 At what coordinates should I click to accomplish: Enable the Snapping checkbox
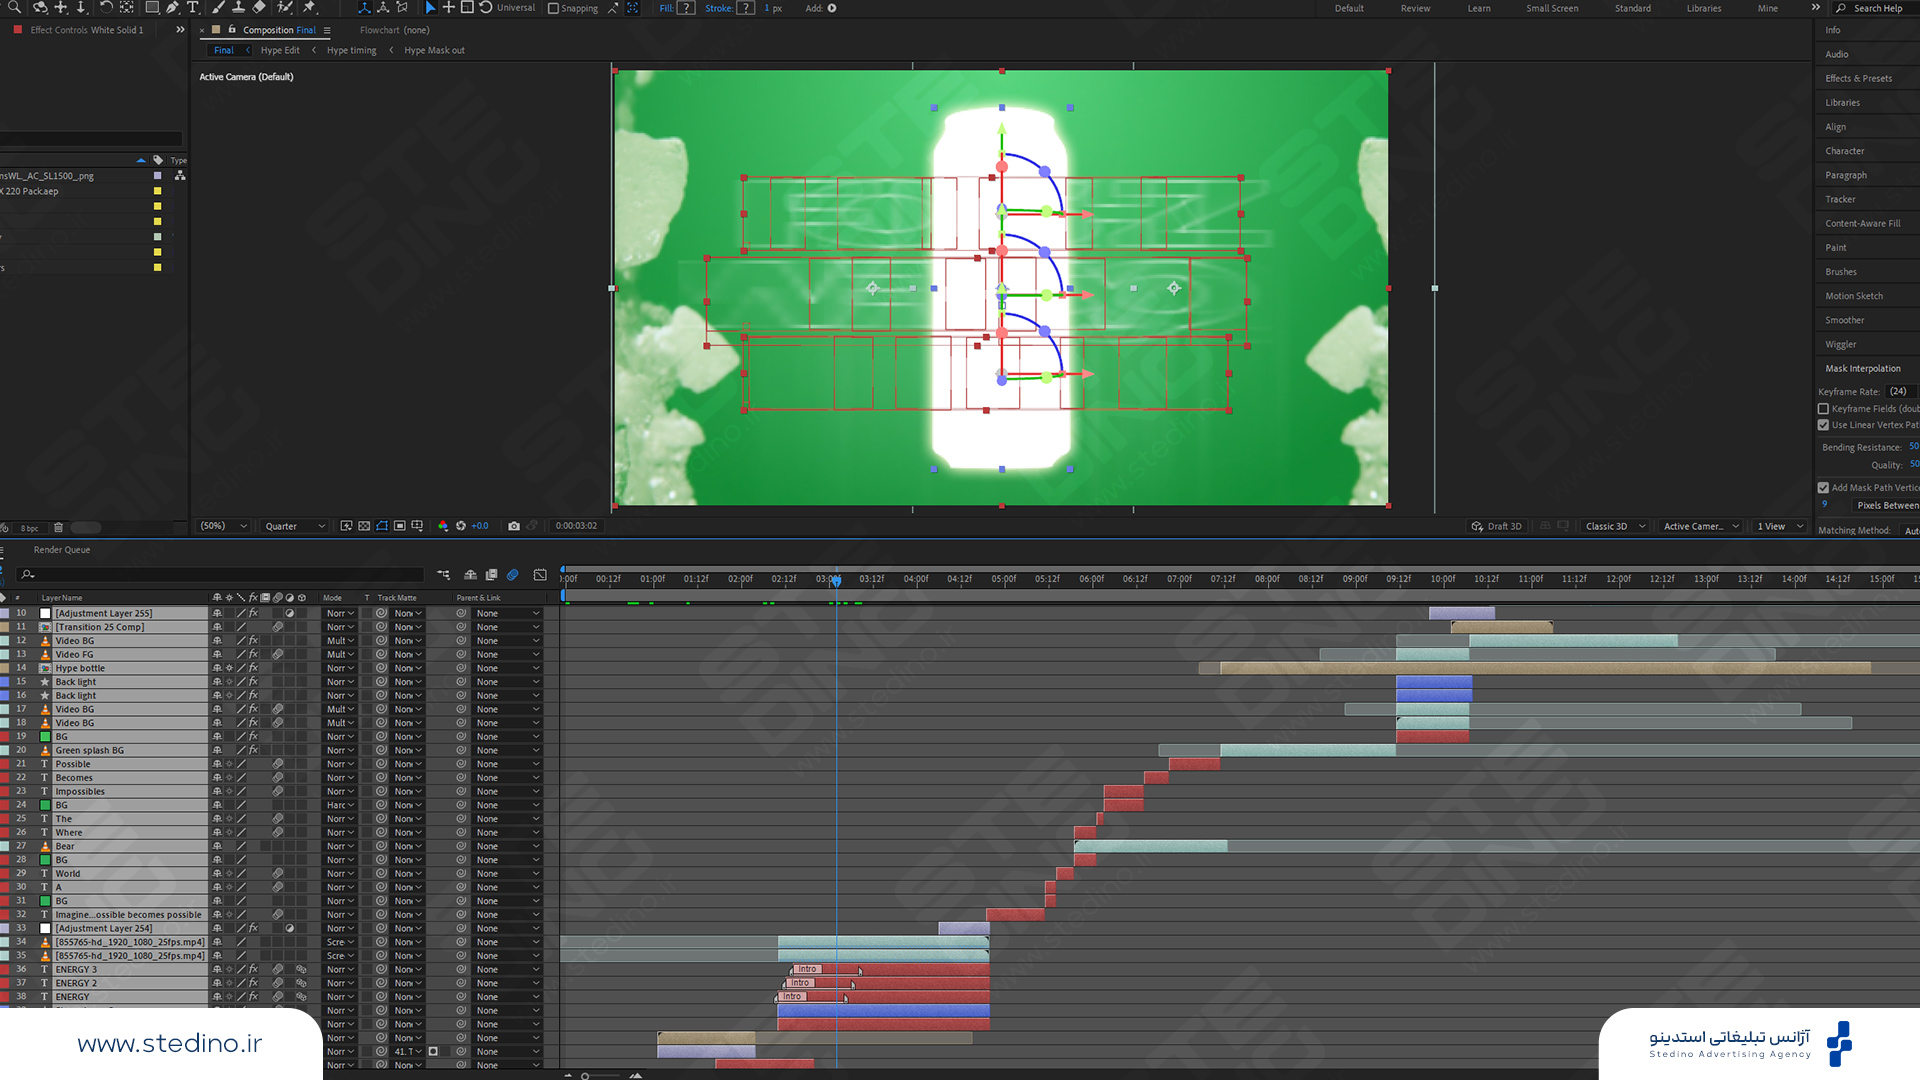tap(554, 8)
